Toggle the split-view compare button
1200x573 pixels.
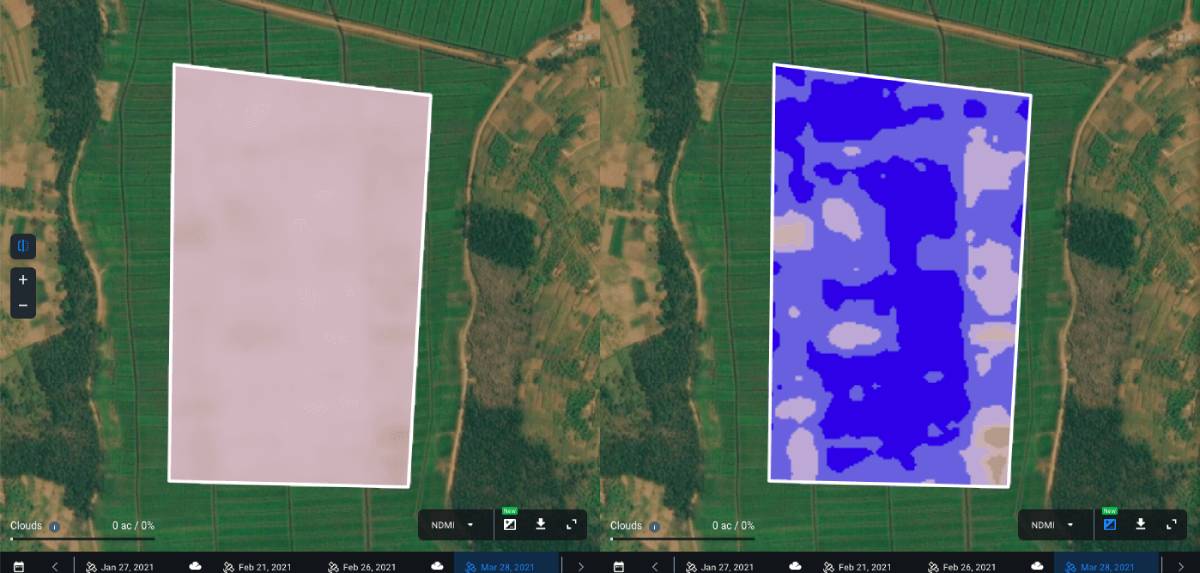[x=23, y=245]
